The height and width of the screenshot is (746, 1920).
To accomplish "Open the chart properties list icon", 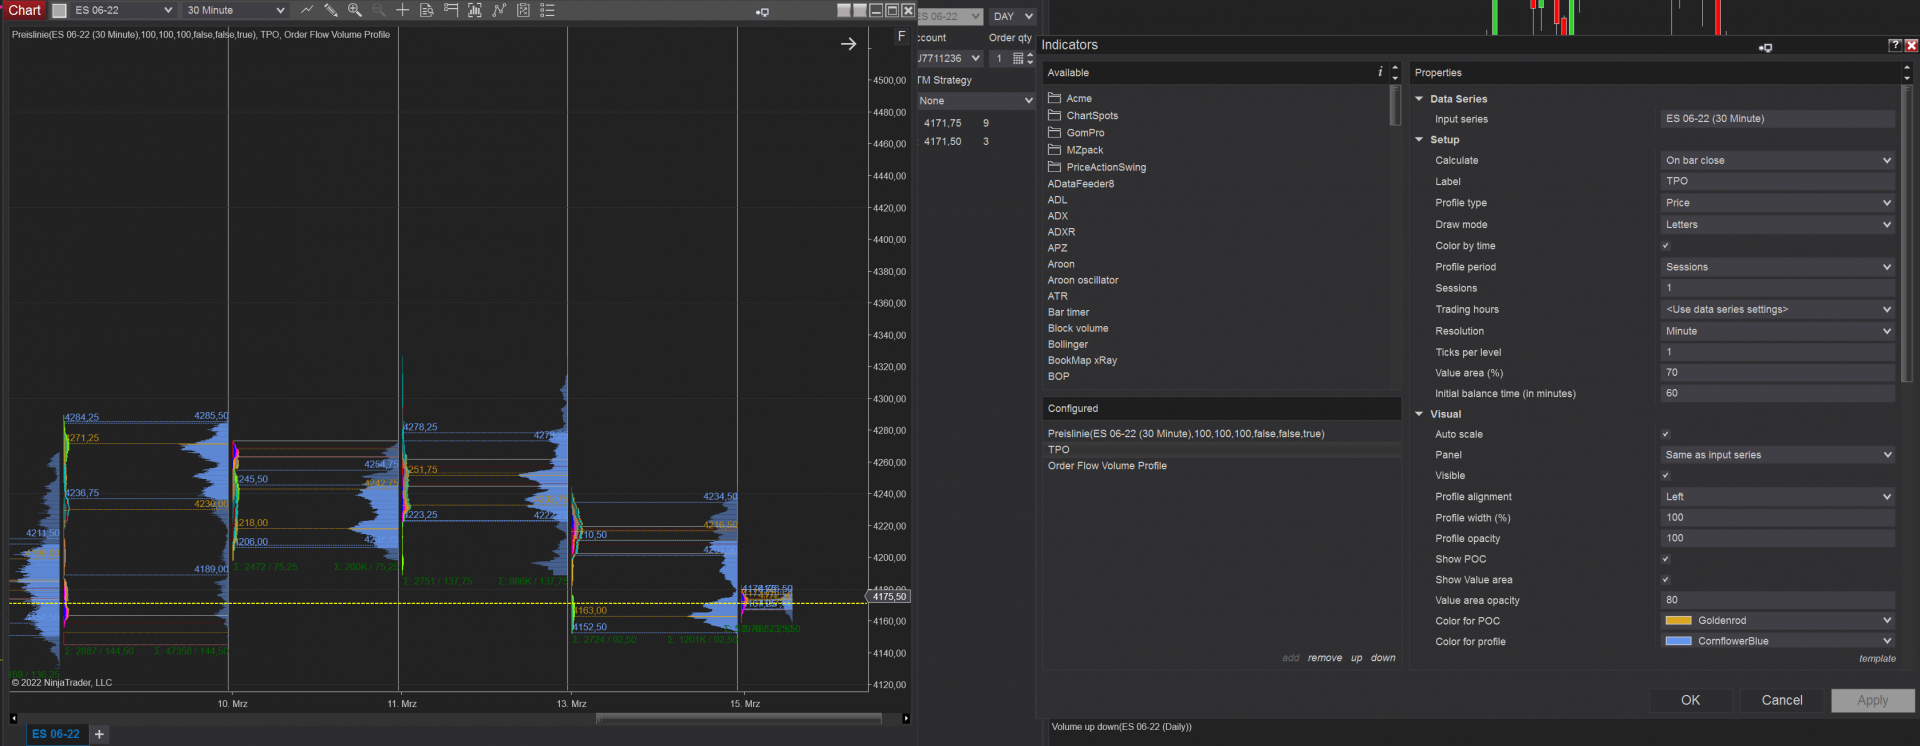I will pos(547,10).
